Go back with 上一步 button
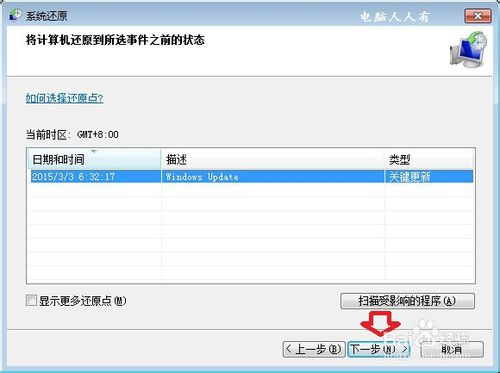This screenshot has width=500, height=373. click(314, 349)
